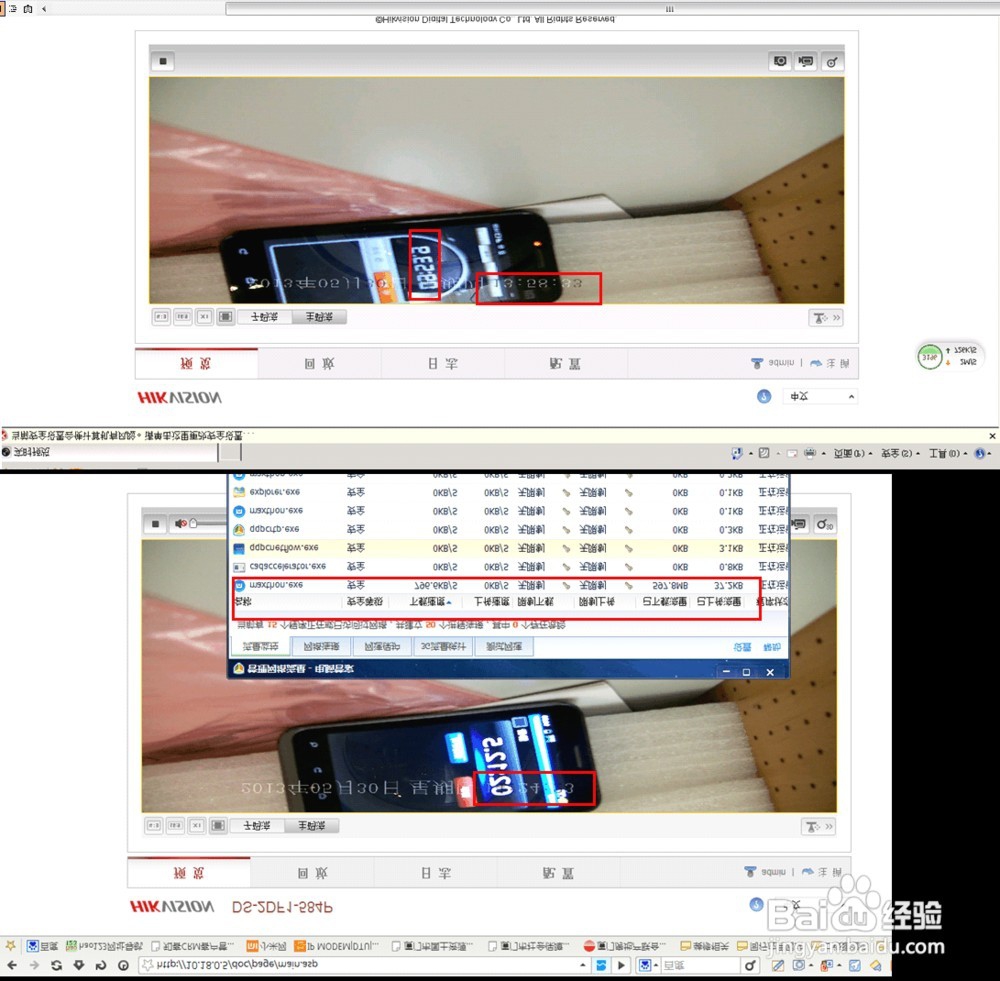Image resolution: width=1000 pixels, height=981 pixels.
Task: Reload page with browser refresh icon
Action: [56, 966]
